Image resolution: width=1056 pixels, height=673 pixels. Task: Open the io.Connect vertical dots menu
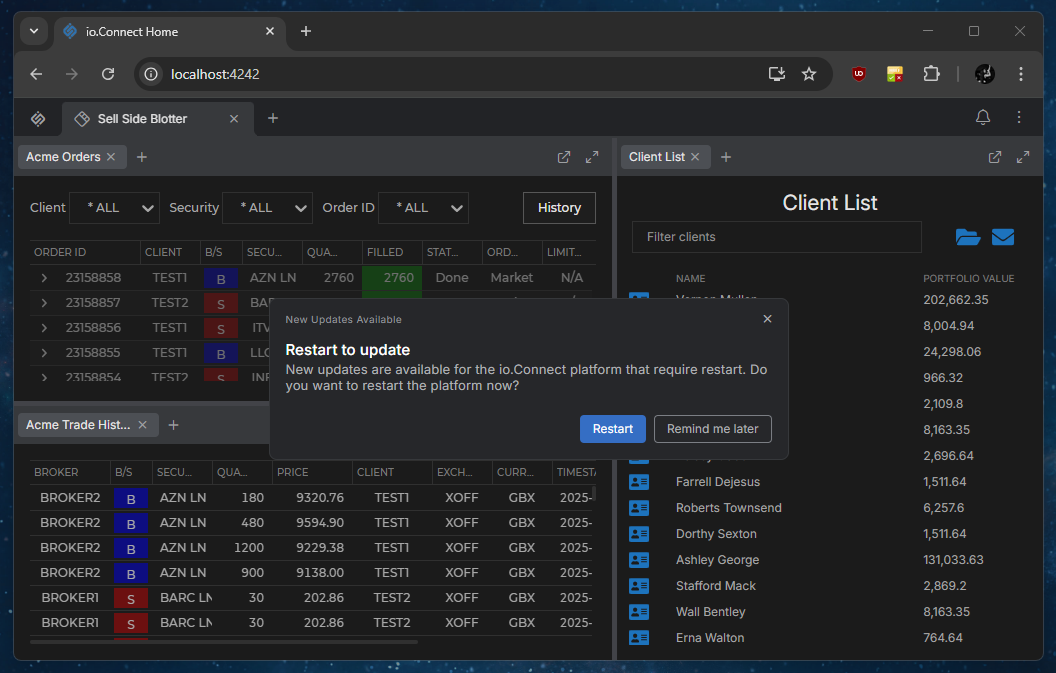click(x=1019, y=118)
